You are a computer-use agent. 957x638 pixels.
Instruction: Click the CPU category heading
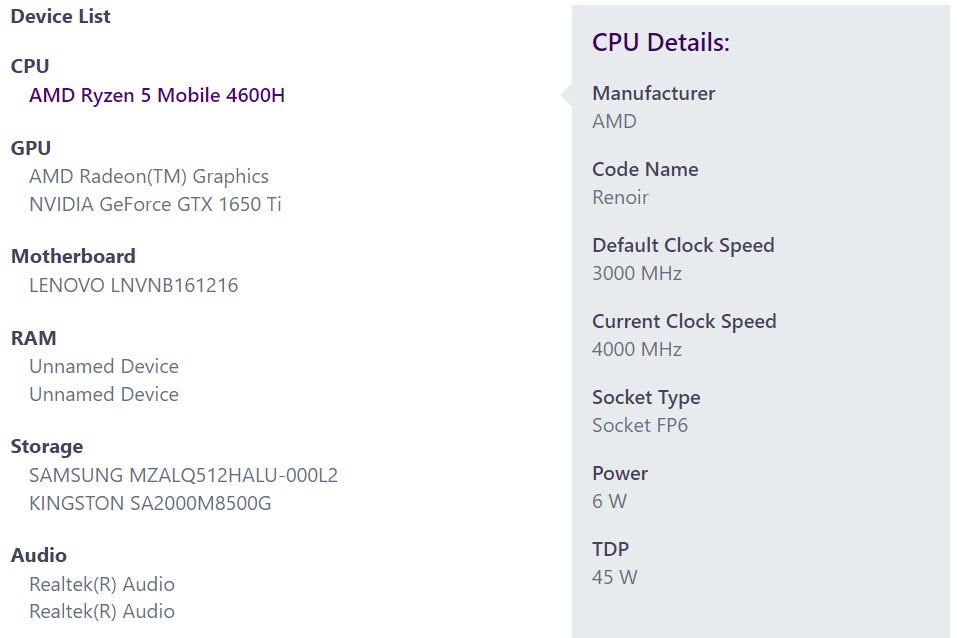[30, 66]
